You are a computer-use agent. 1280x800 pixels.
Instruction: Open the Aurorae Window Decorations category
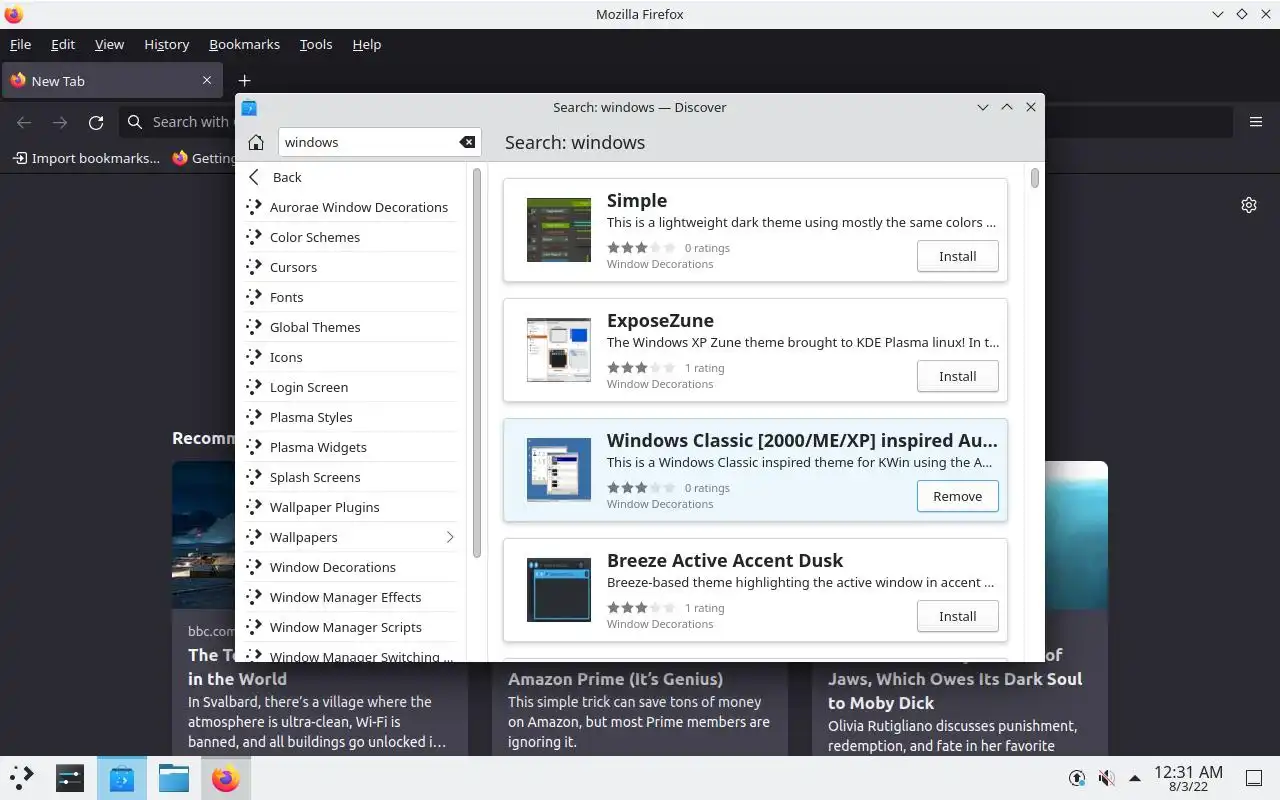point(351,207)
